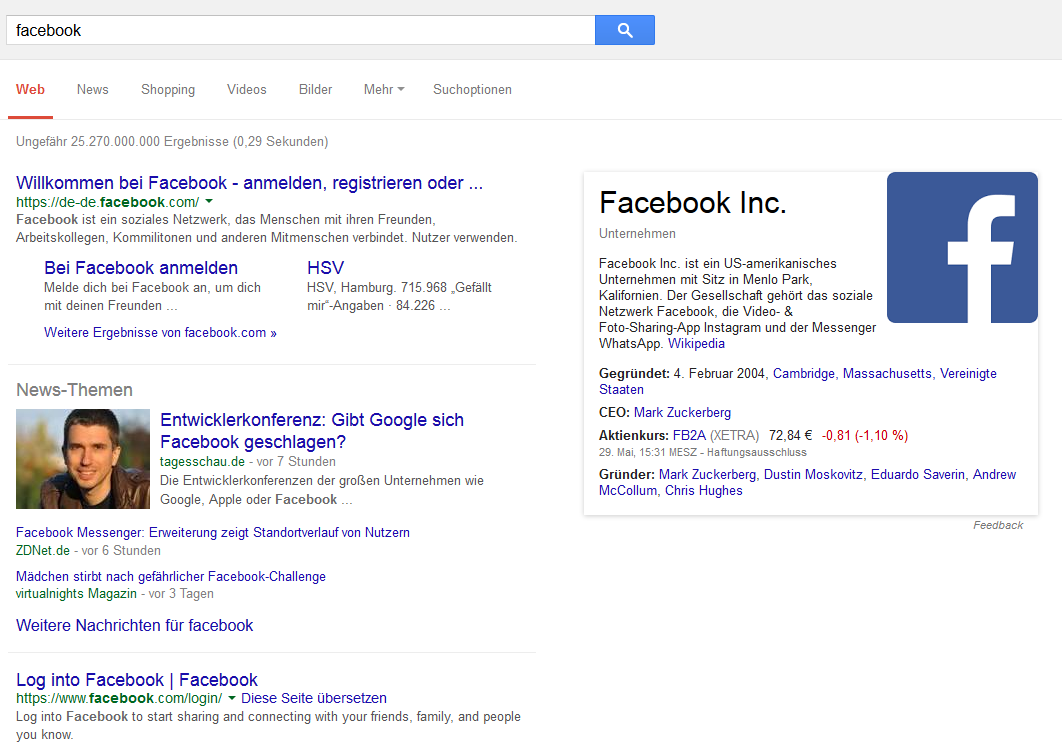Open the Mehr dropdown menu

(x=383, y=89)
